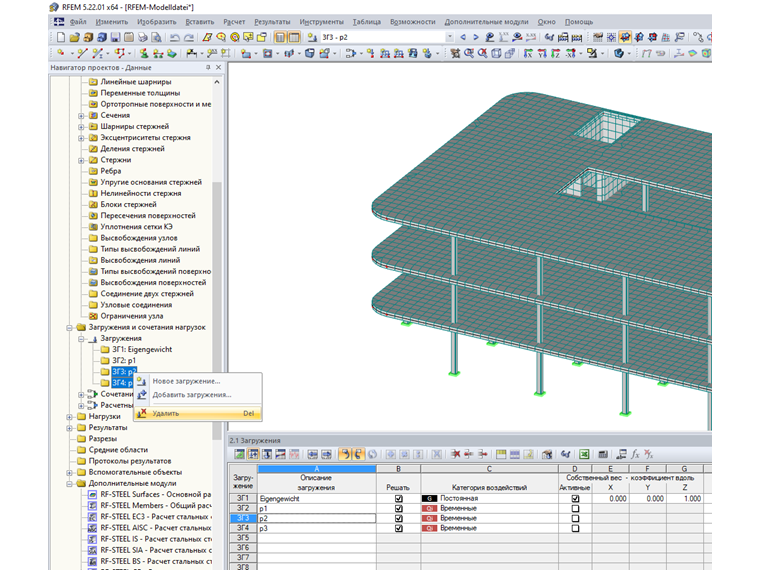This screenshot has width=760, height=570.
Task: Choose Добавить загружения in context menu
Action: click(198, 395)
